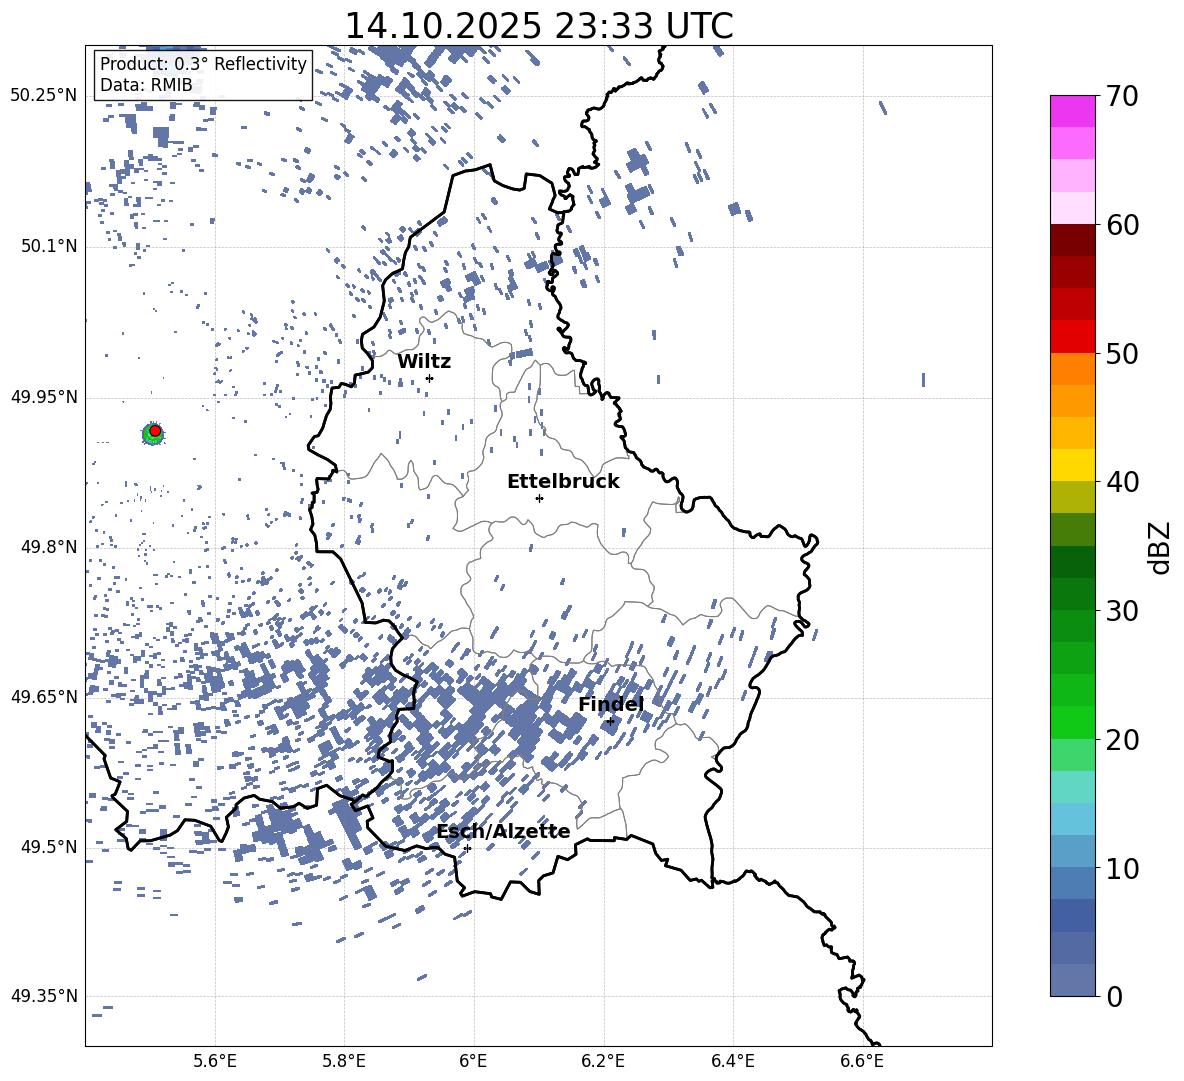Click the 20 tick on colorbar
The image size is (1184, 1081).
[1122, 739]
